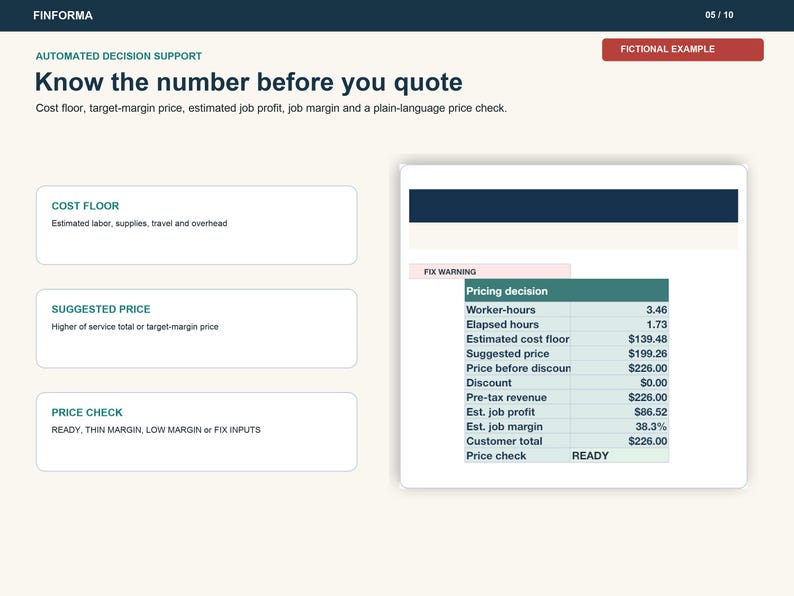The width and height of the screenshot is (794, 596).
Task: Click the $226.00 price before discount value
Action: pyautogui.click(x=648, y=369)
